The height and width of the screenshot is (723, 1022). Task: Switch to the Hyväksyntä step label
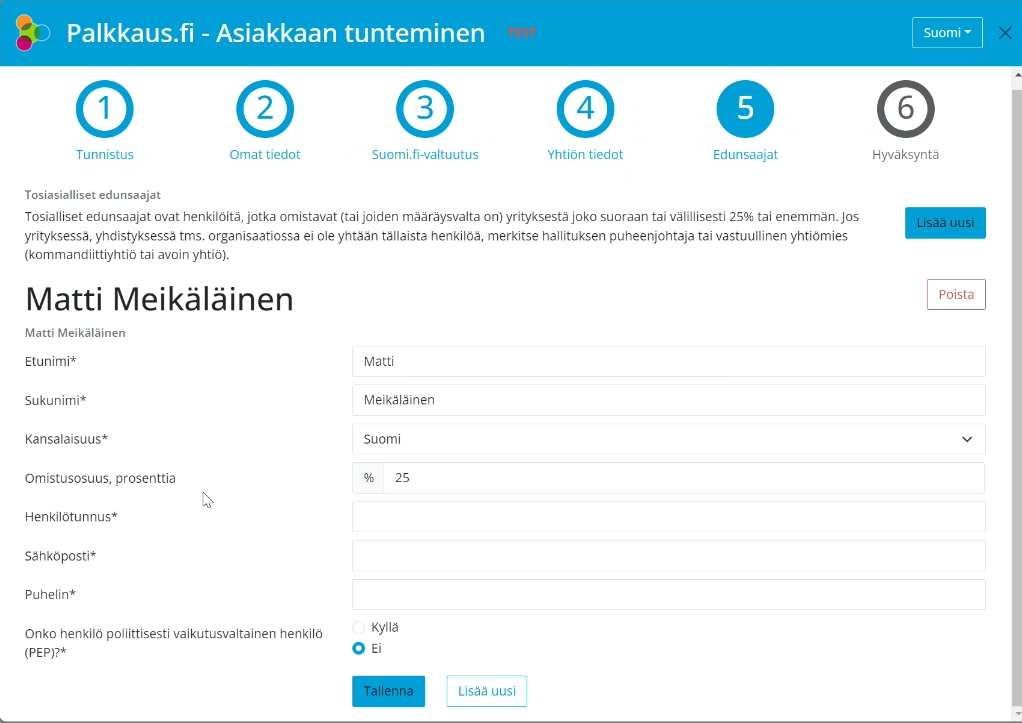pyautogui.click(x=905, y=155)
